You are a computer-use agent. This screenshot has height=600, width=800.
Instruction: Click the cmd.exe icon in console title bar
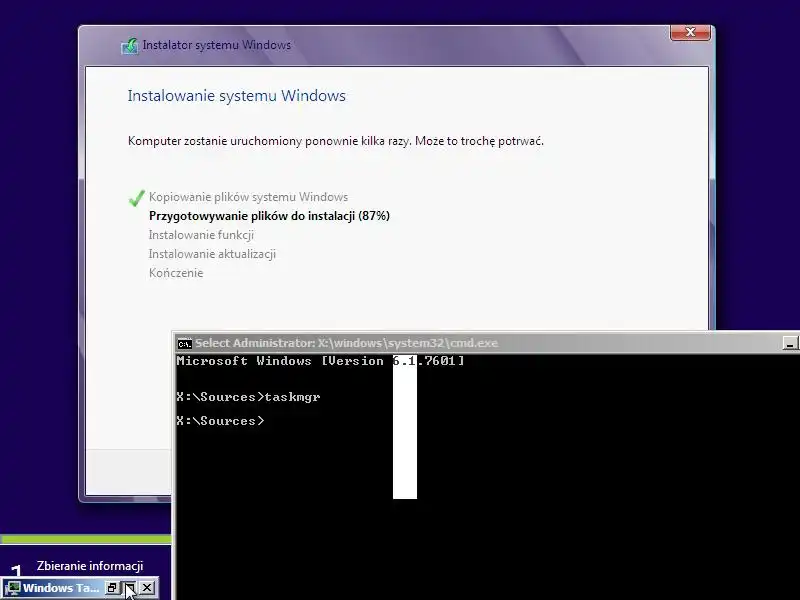pyautogui.click(x=184, y=343)
